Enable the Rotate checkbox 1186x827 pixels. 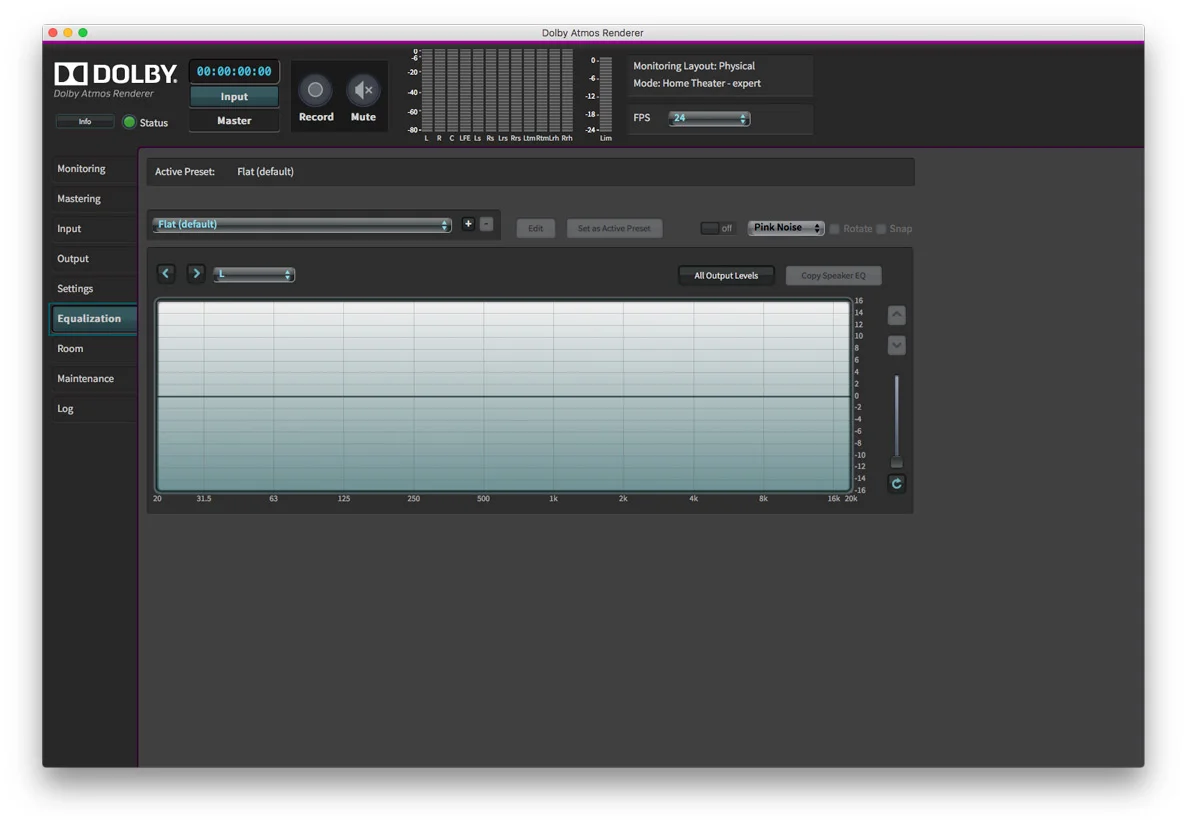pos(834,229)
